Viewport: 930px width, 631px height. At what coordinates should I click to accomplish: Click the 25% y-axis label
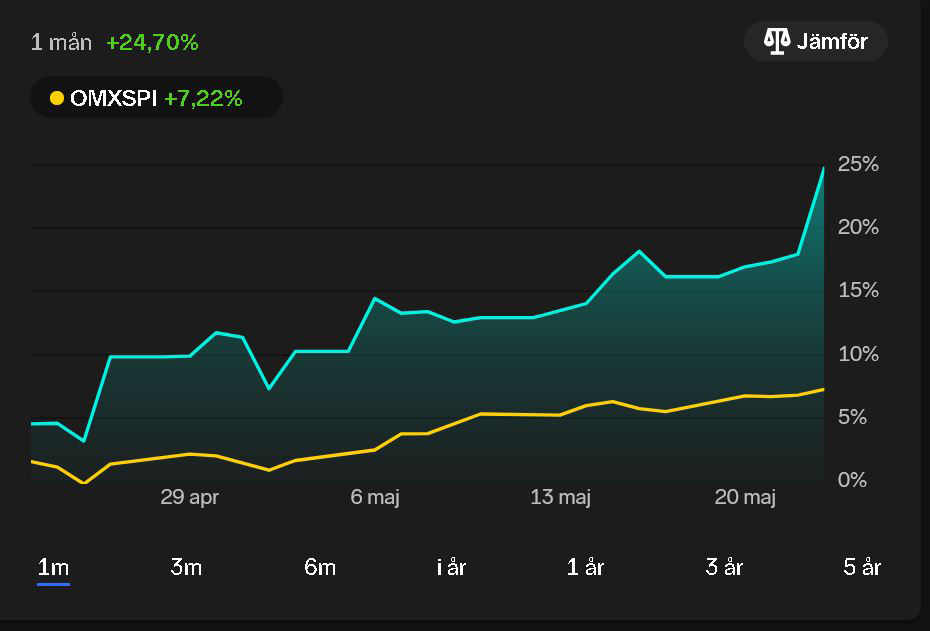(x=858, y=164)
